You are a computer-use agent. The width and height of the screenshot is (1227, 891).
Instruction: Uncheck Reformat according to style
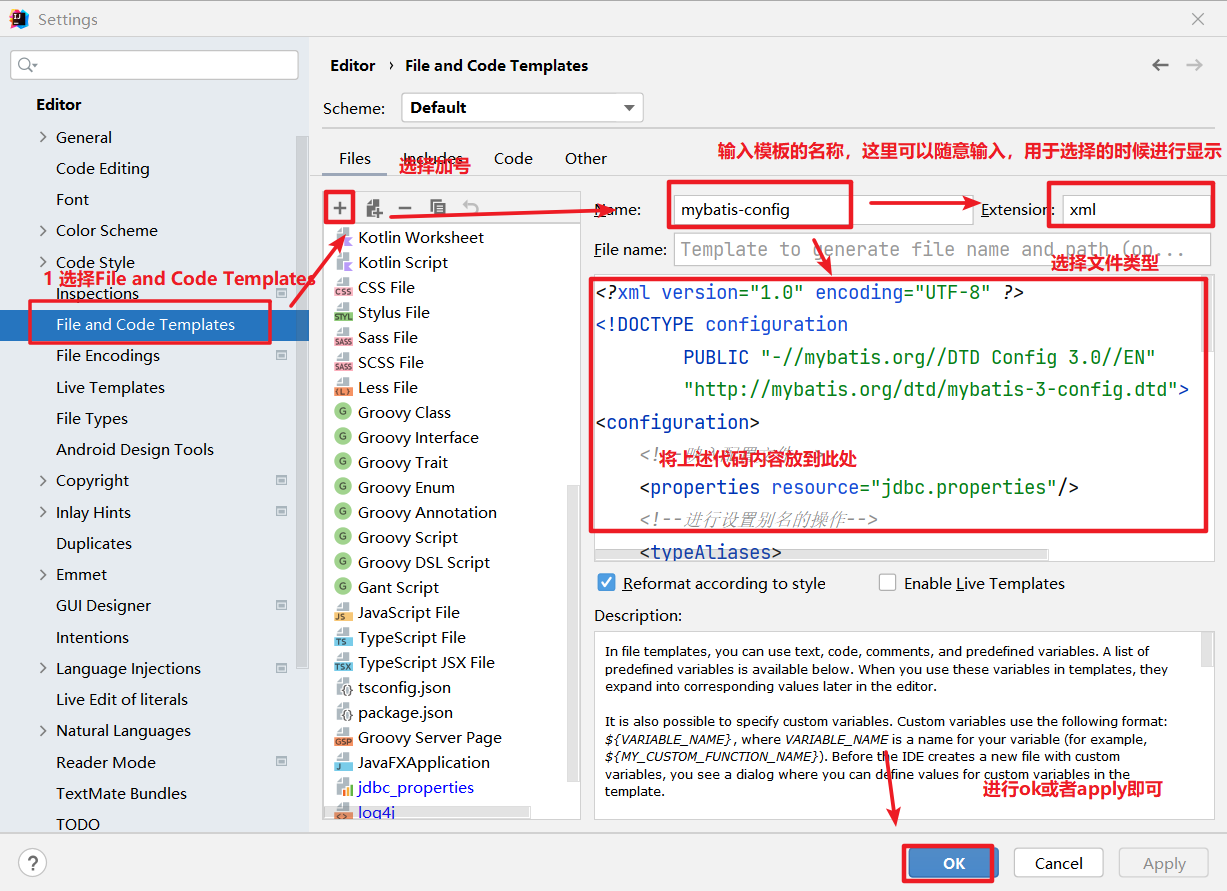(606, 583)
